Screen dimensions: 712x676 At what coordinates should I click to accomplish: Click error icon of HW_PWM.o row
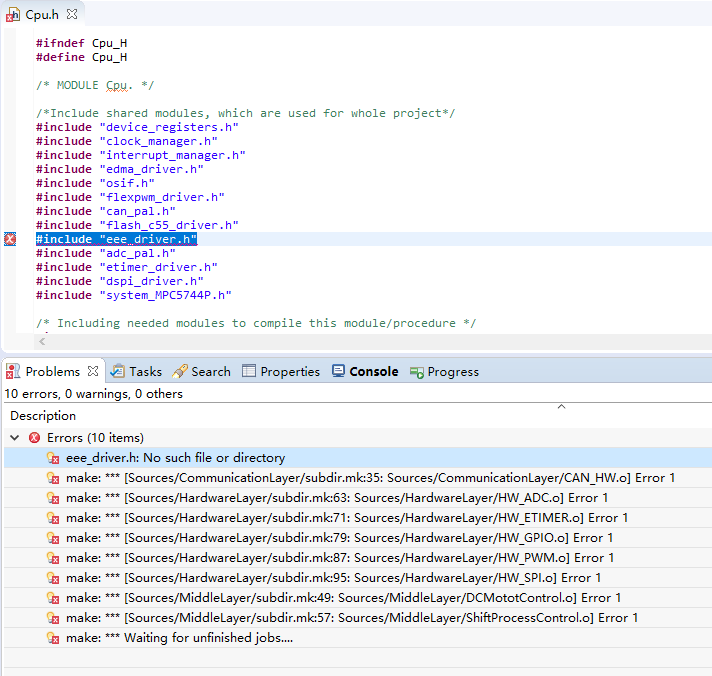click(x=53, y=558)
